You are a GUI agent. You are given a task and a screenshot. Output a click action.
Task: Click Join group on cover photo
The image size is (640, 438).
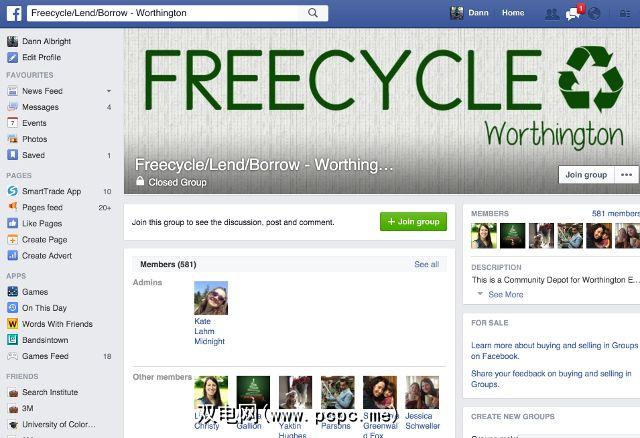click(x=586, y=175)
